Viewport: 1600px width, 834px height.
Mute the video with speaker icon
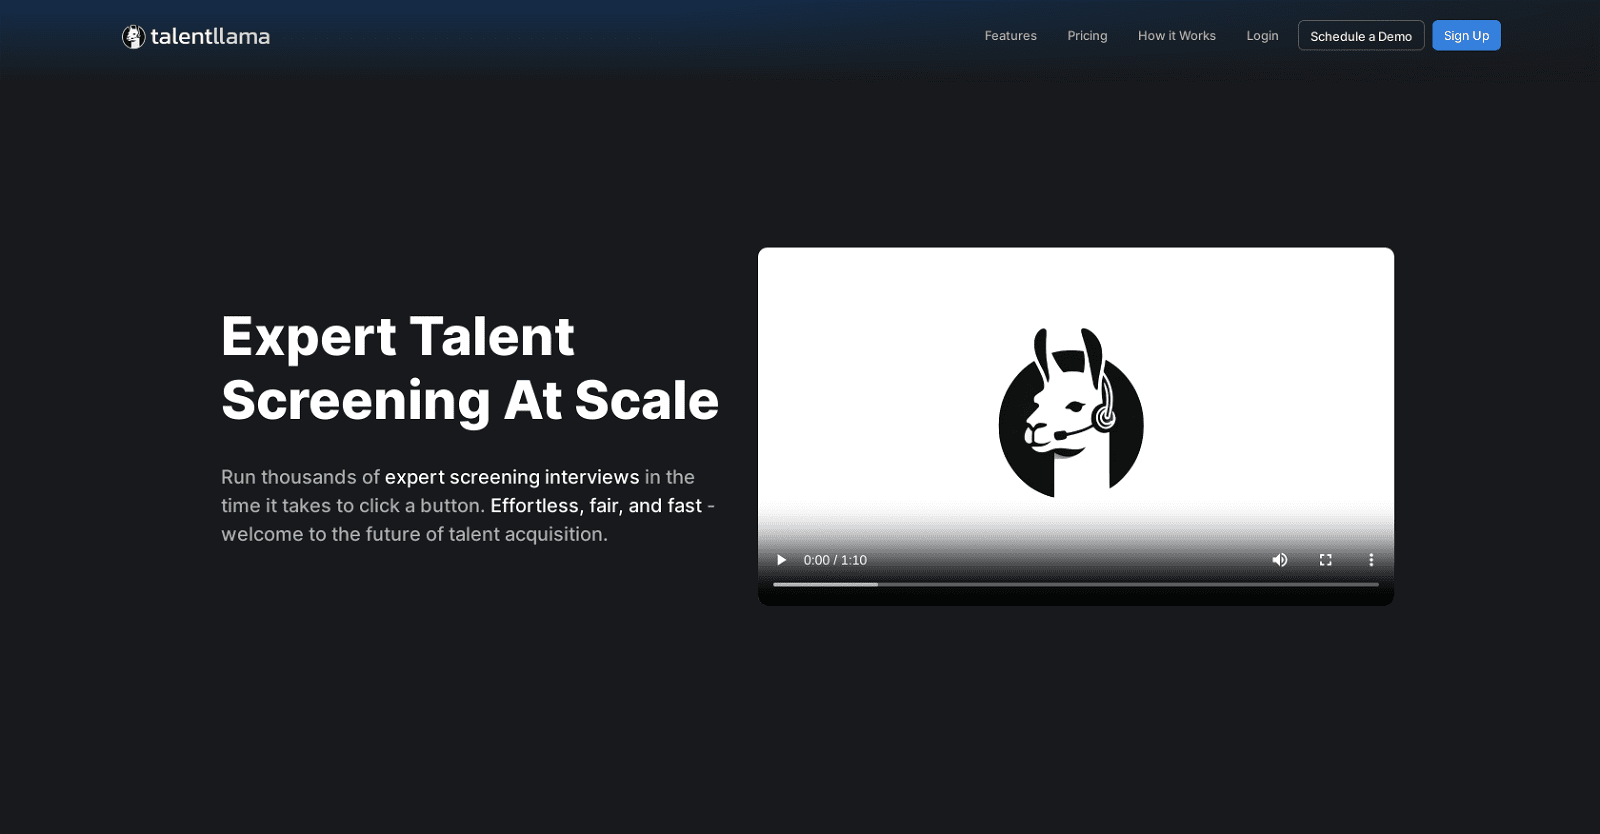[x=1279, y=560]
